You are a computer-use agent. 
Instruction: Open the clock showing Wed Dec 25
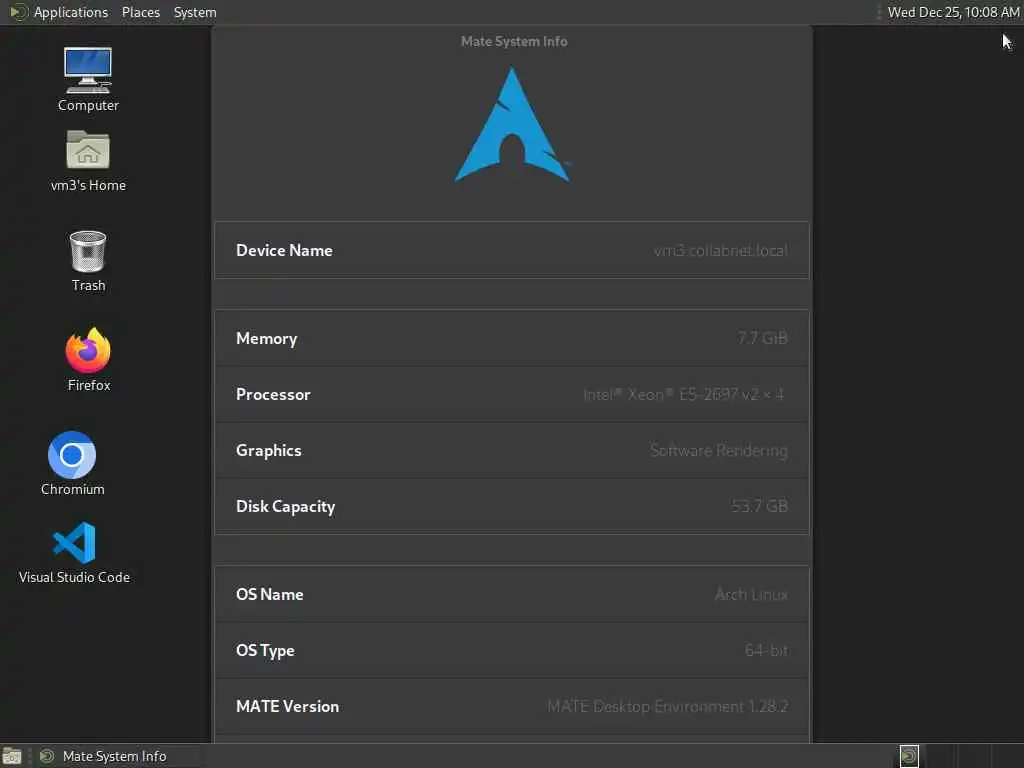pyautogui.click(x=953, y=12)
